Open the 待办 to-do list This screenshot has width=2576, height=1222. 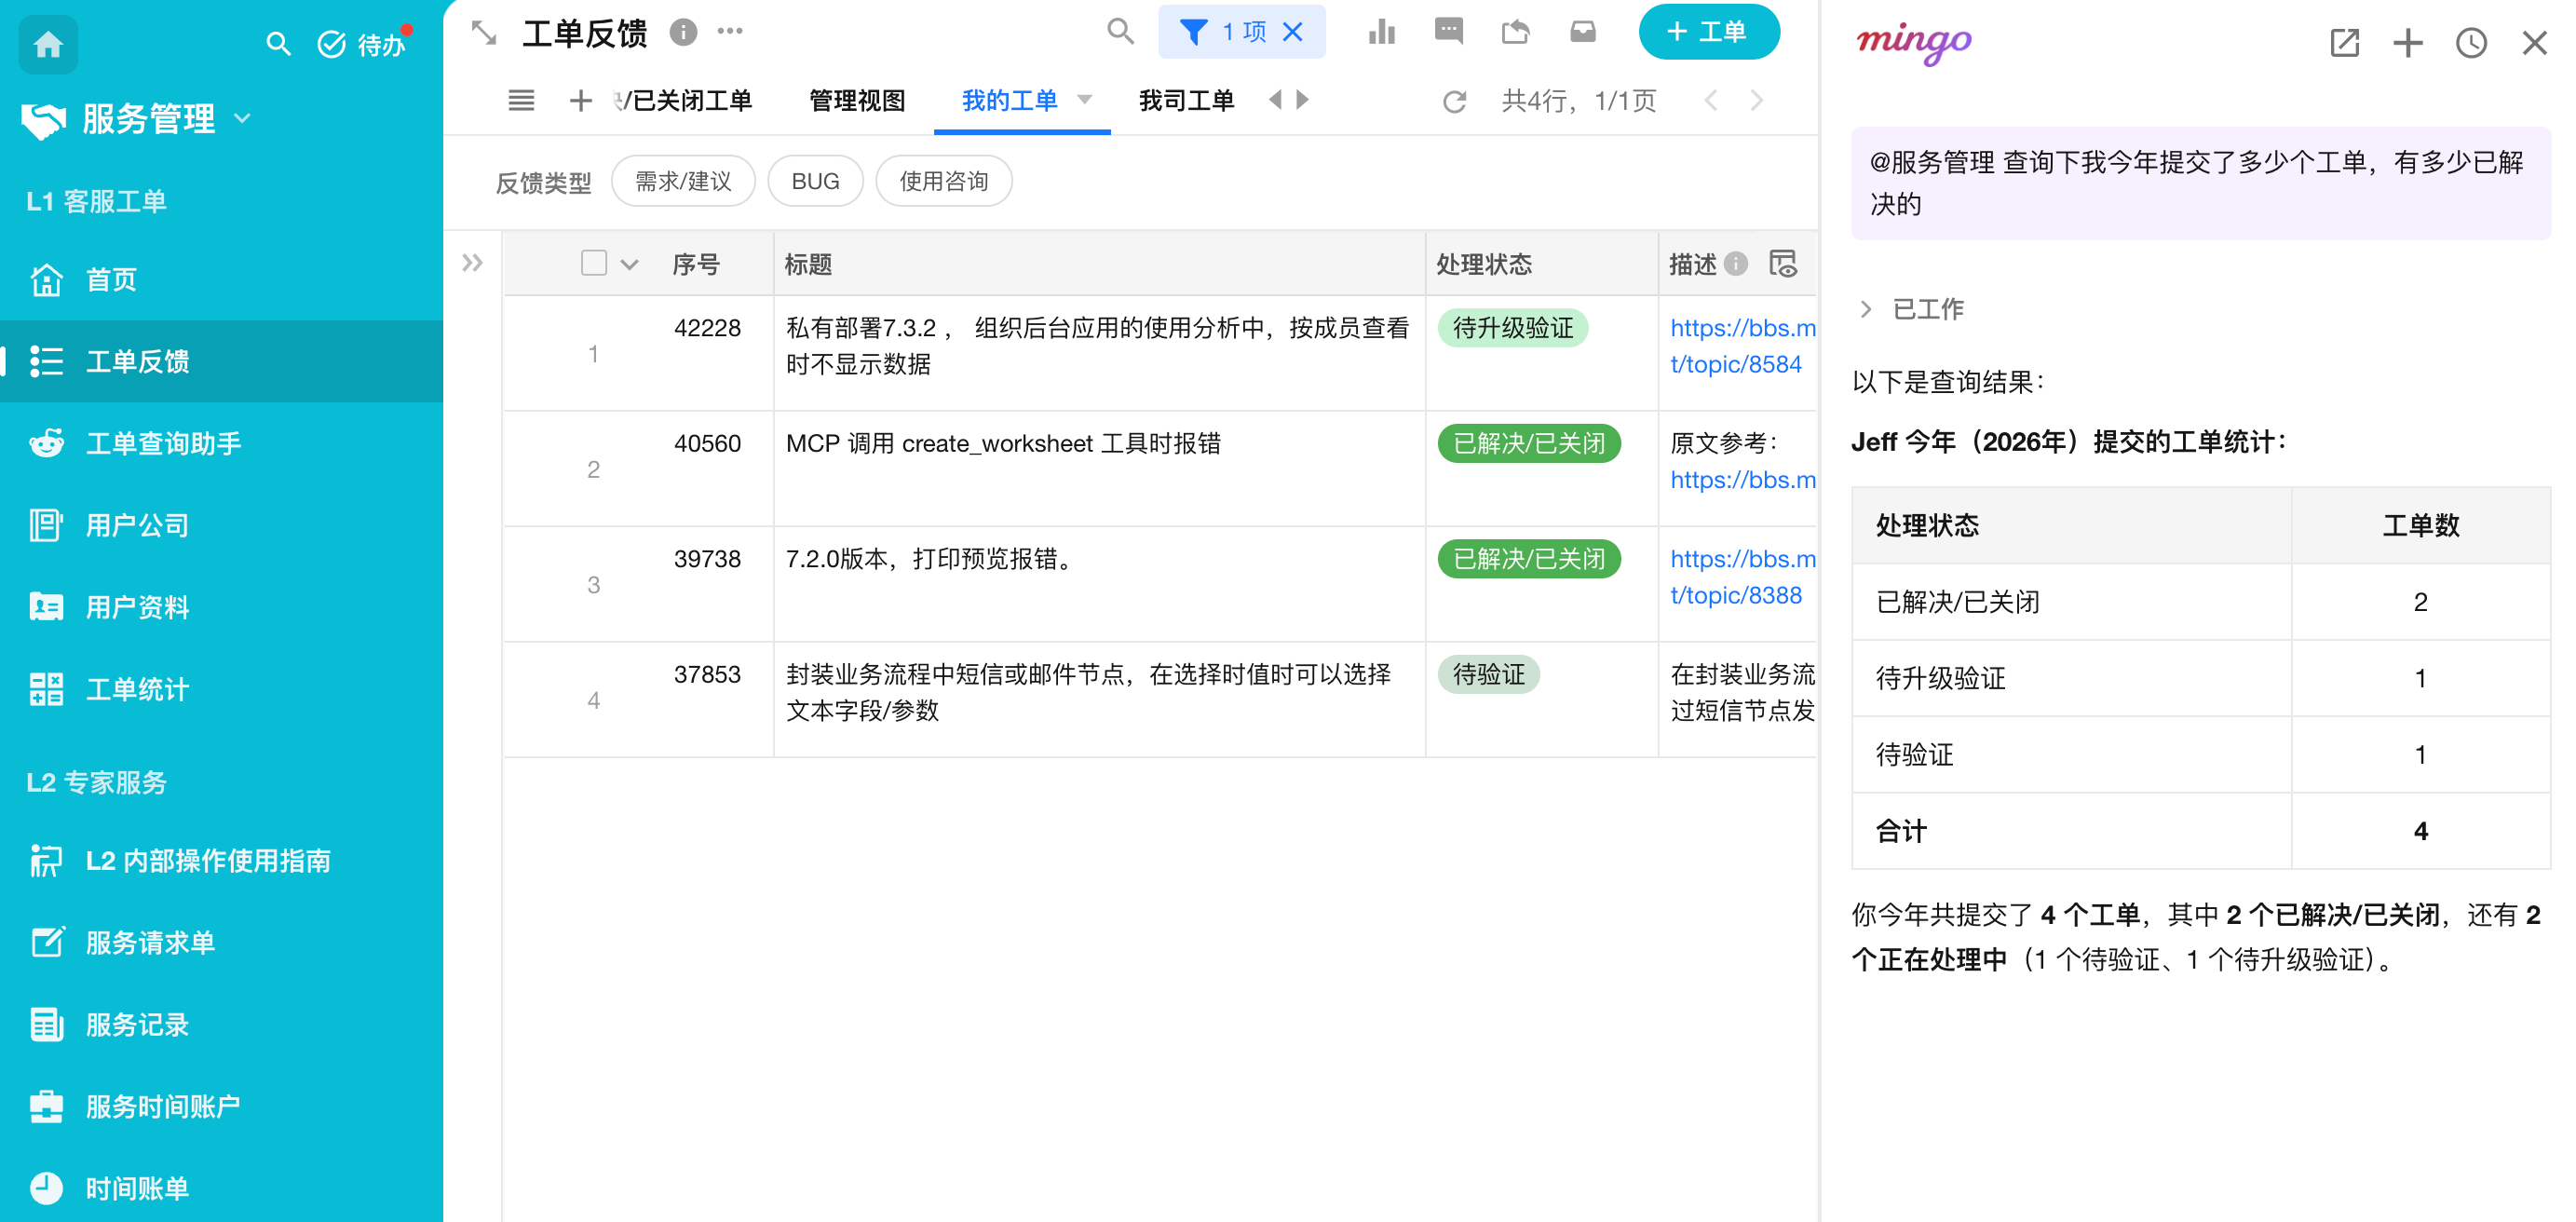(361, 44)
